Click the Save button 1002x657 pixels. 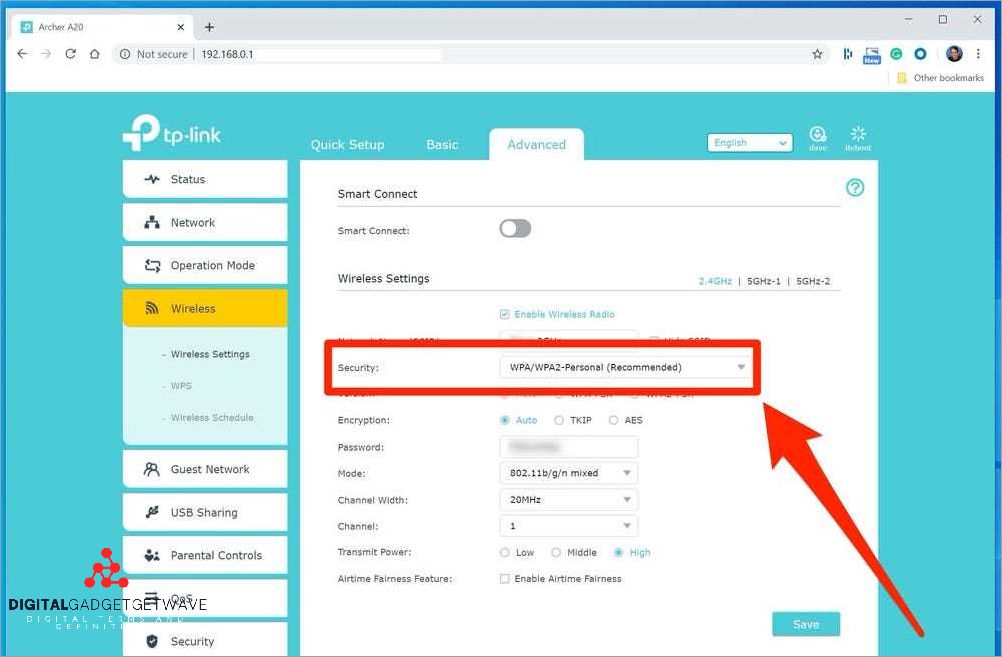tap(805, 623)
